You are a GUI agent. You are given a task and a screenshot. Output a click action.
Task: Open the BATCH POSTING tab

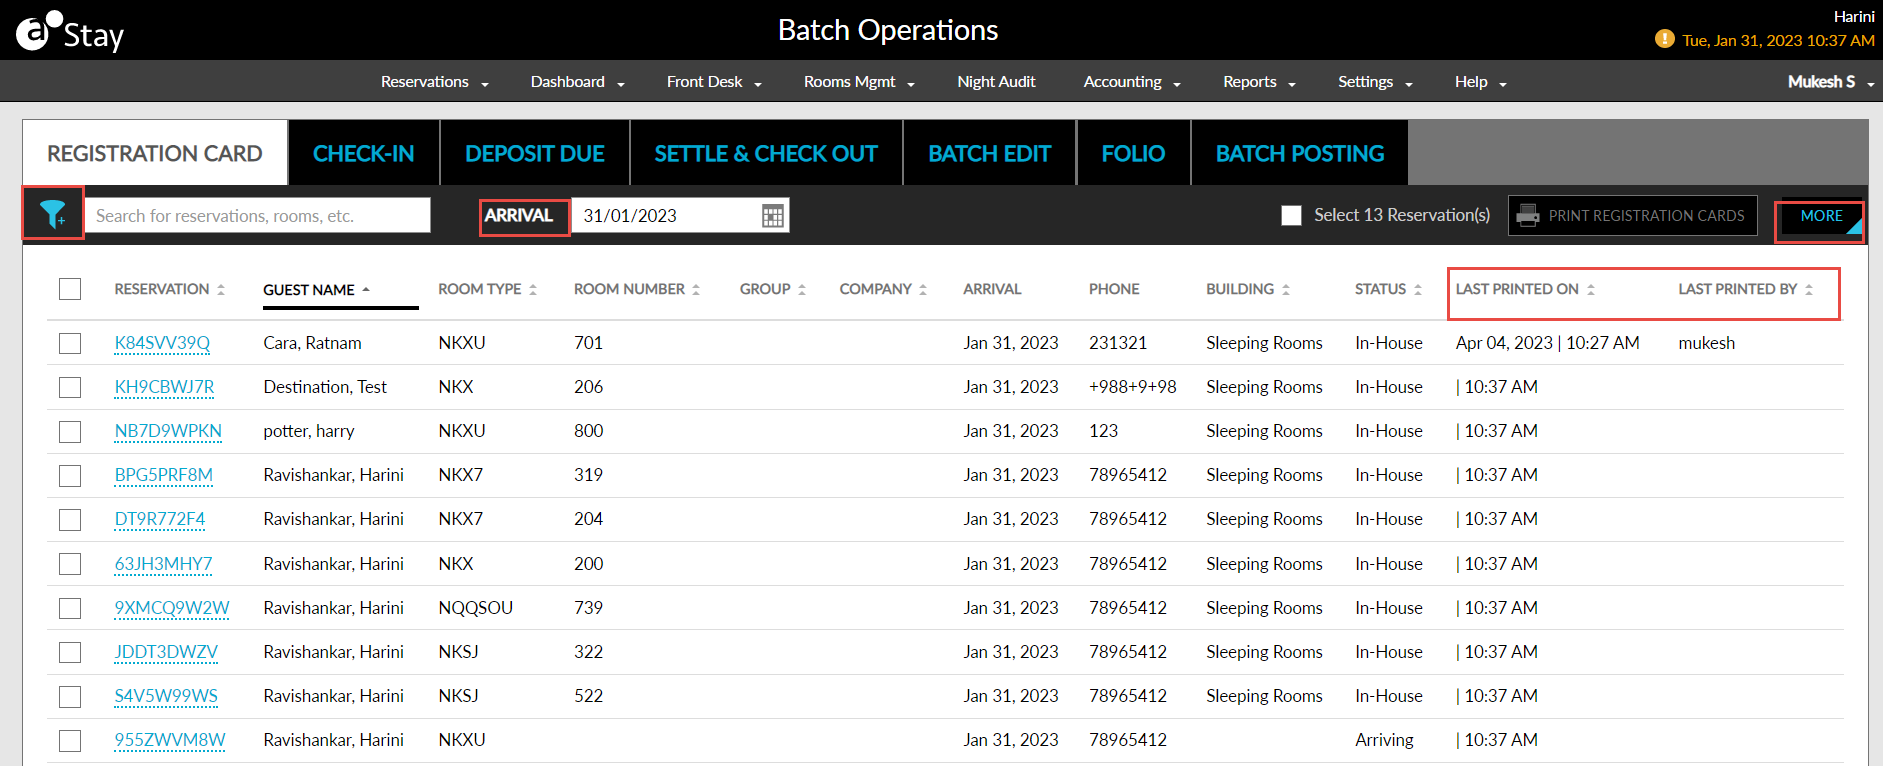tap(1299, 154)
